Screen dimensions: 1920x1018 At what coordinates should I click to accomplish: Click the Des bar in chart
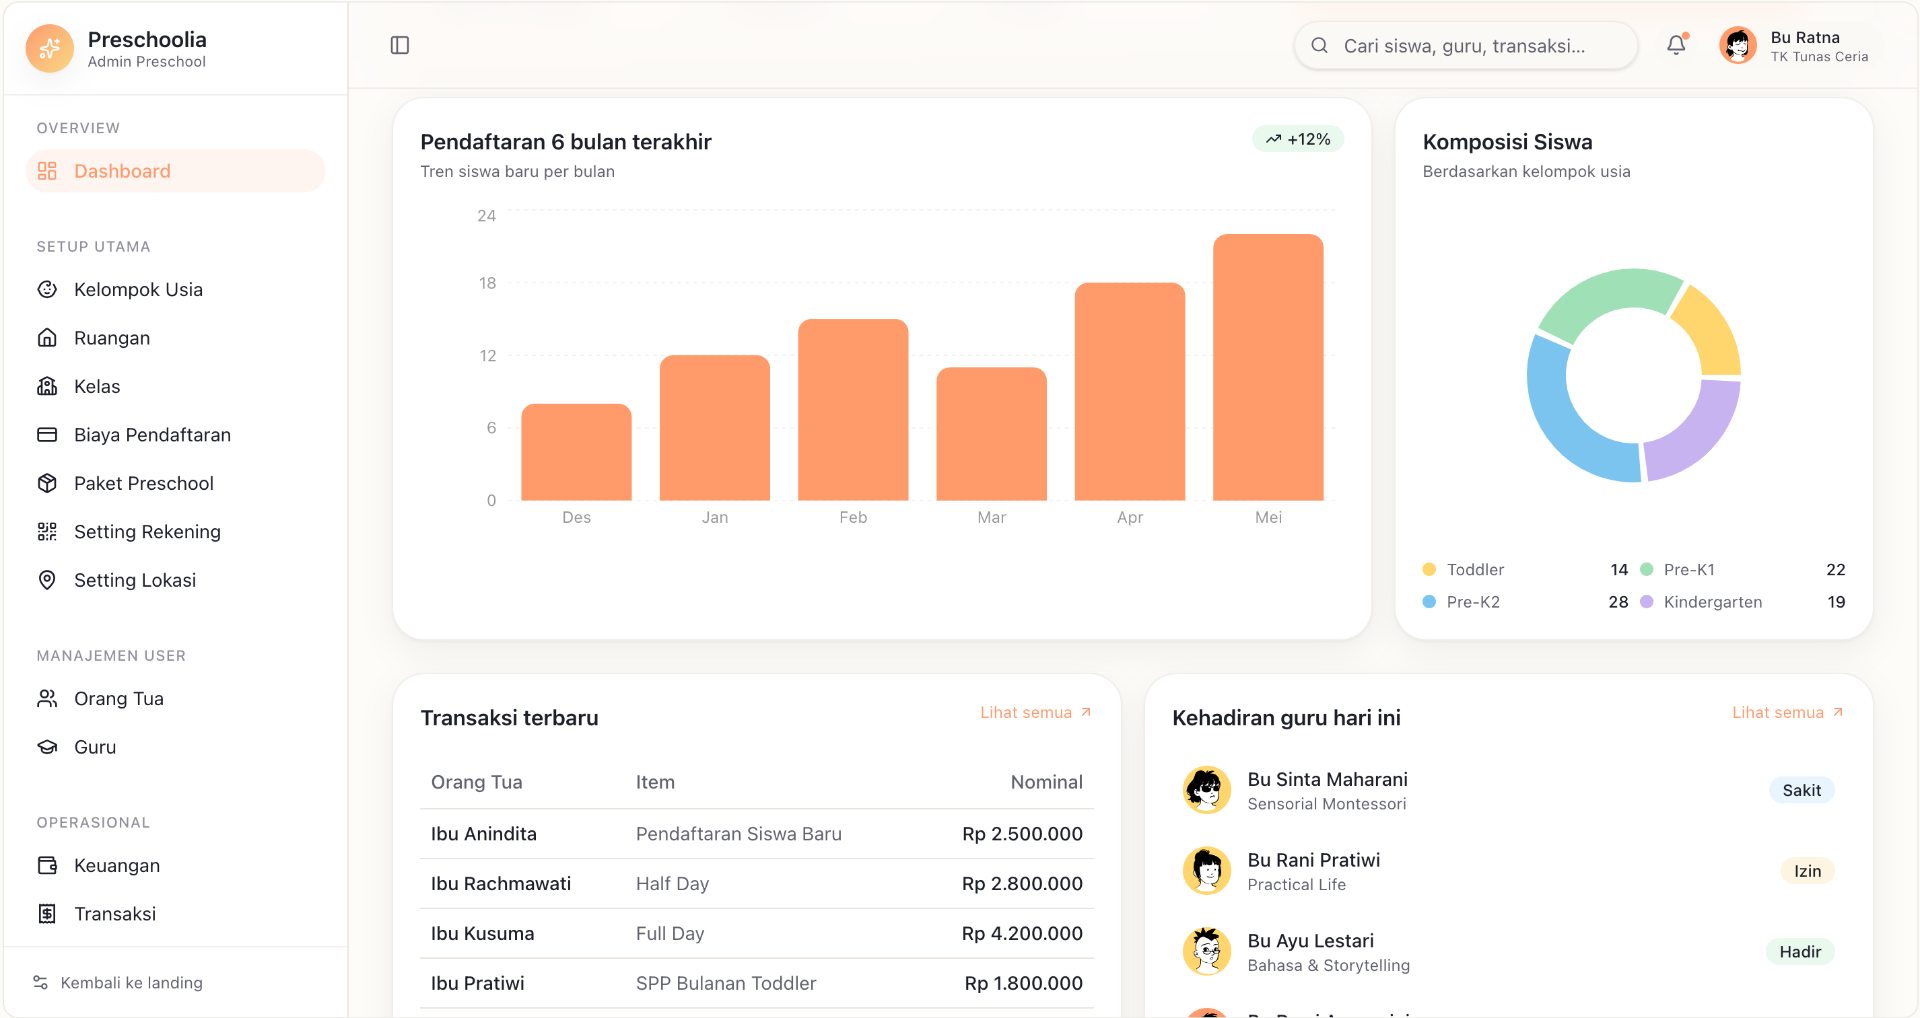pyautogui.click(x=577, y=452)
